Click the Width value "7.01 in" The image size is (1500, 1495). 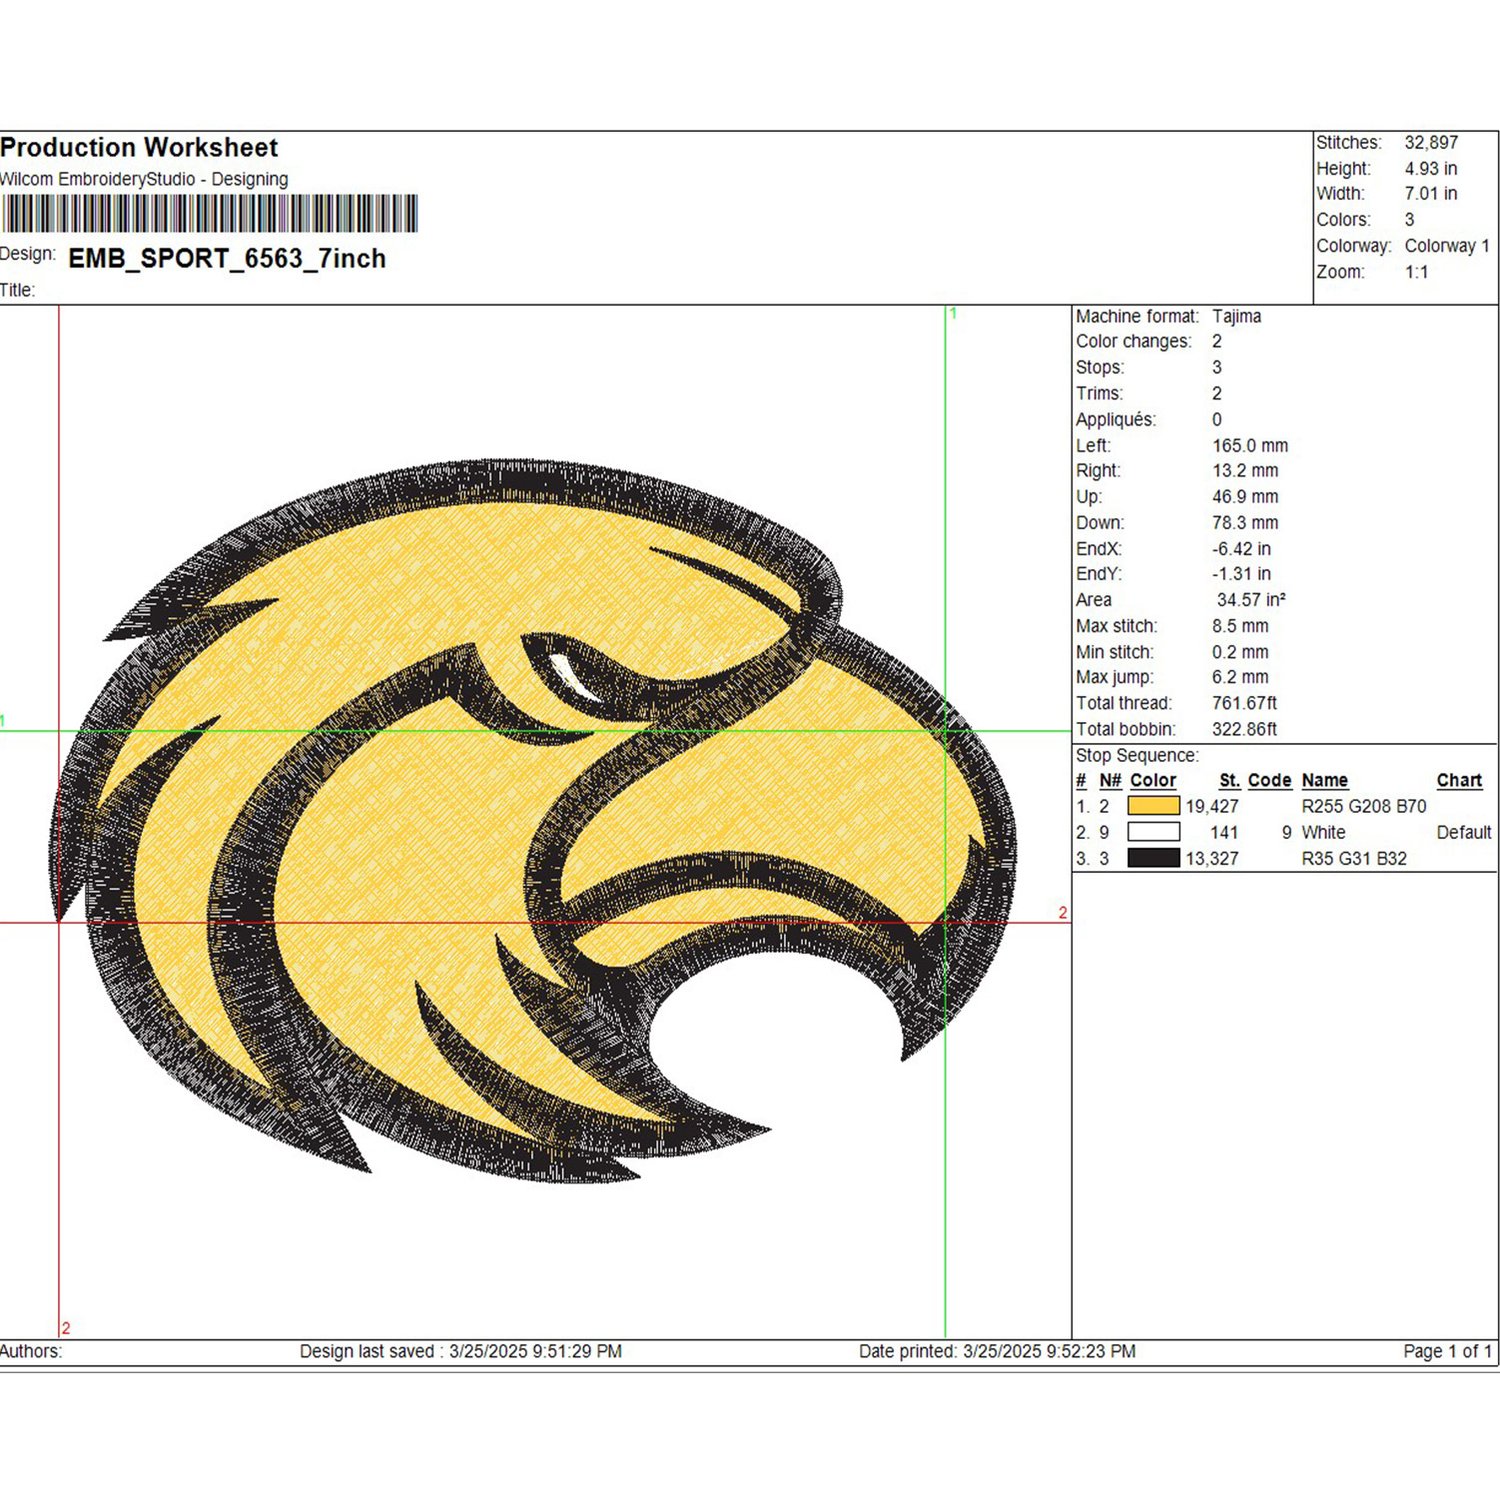1431,194
